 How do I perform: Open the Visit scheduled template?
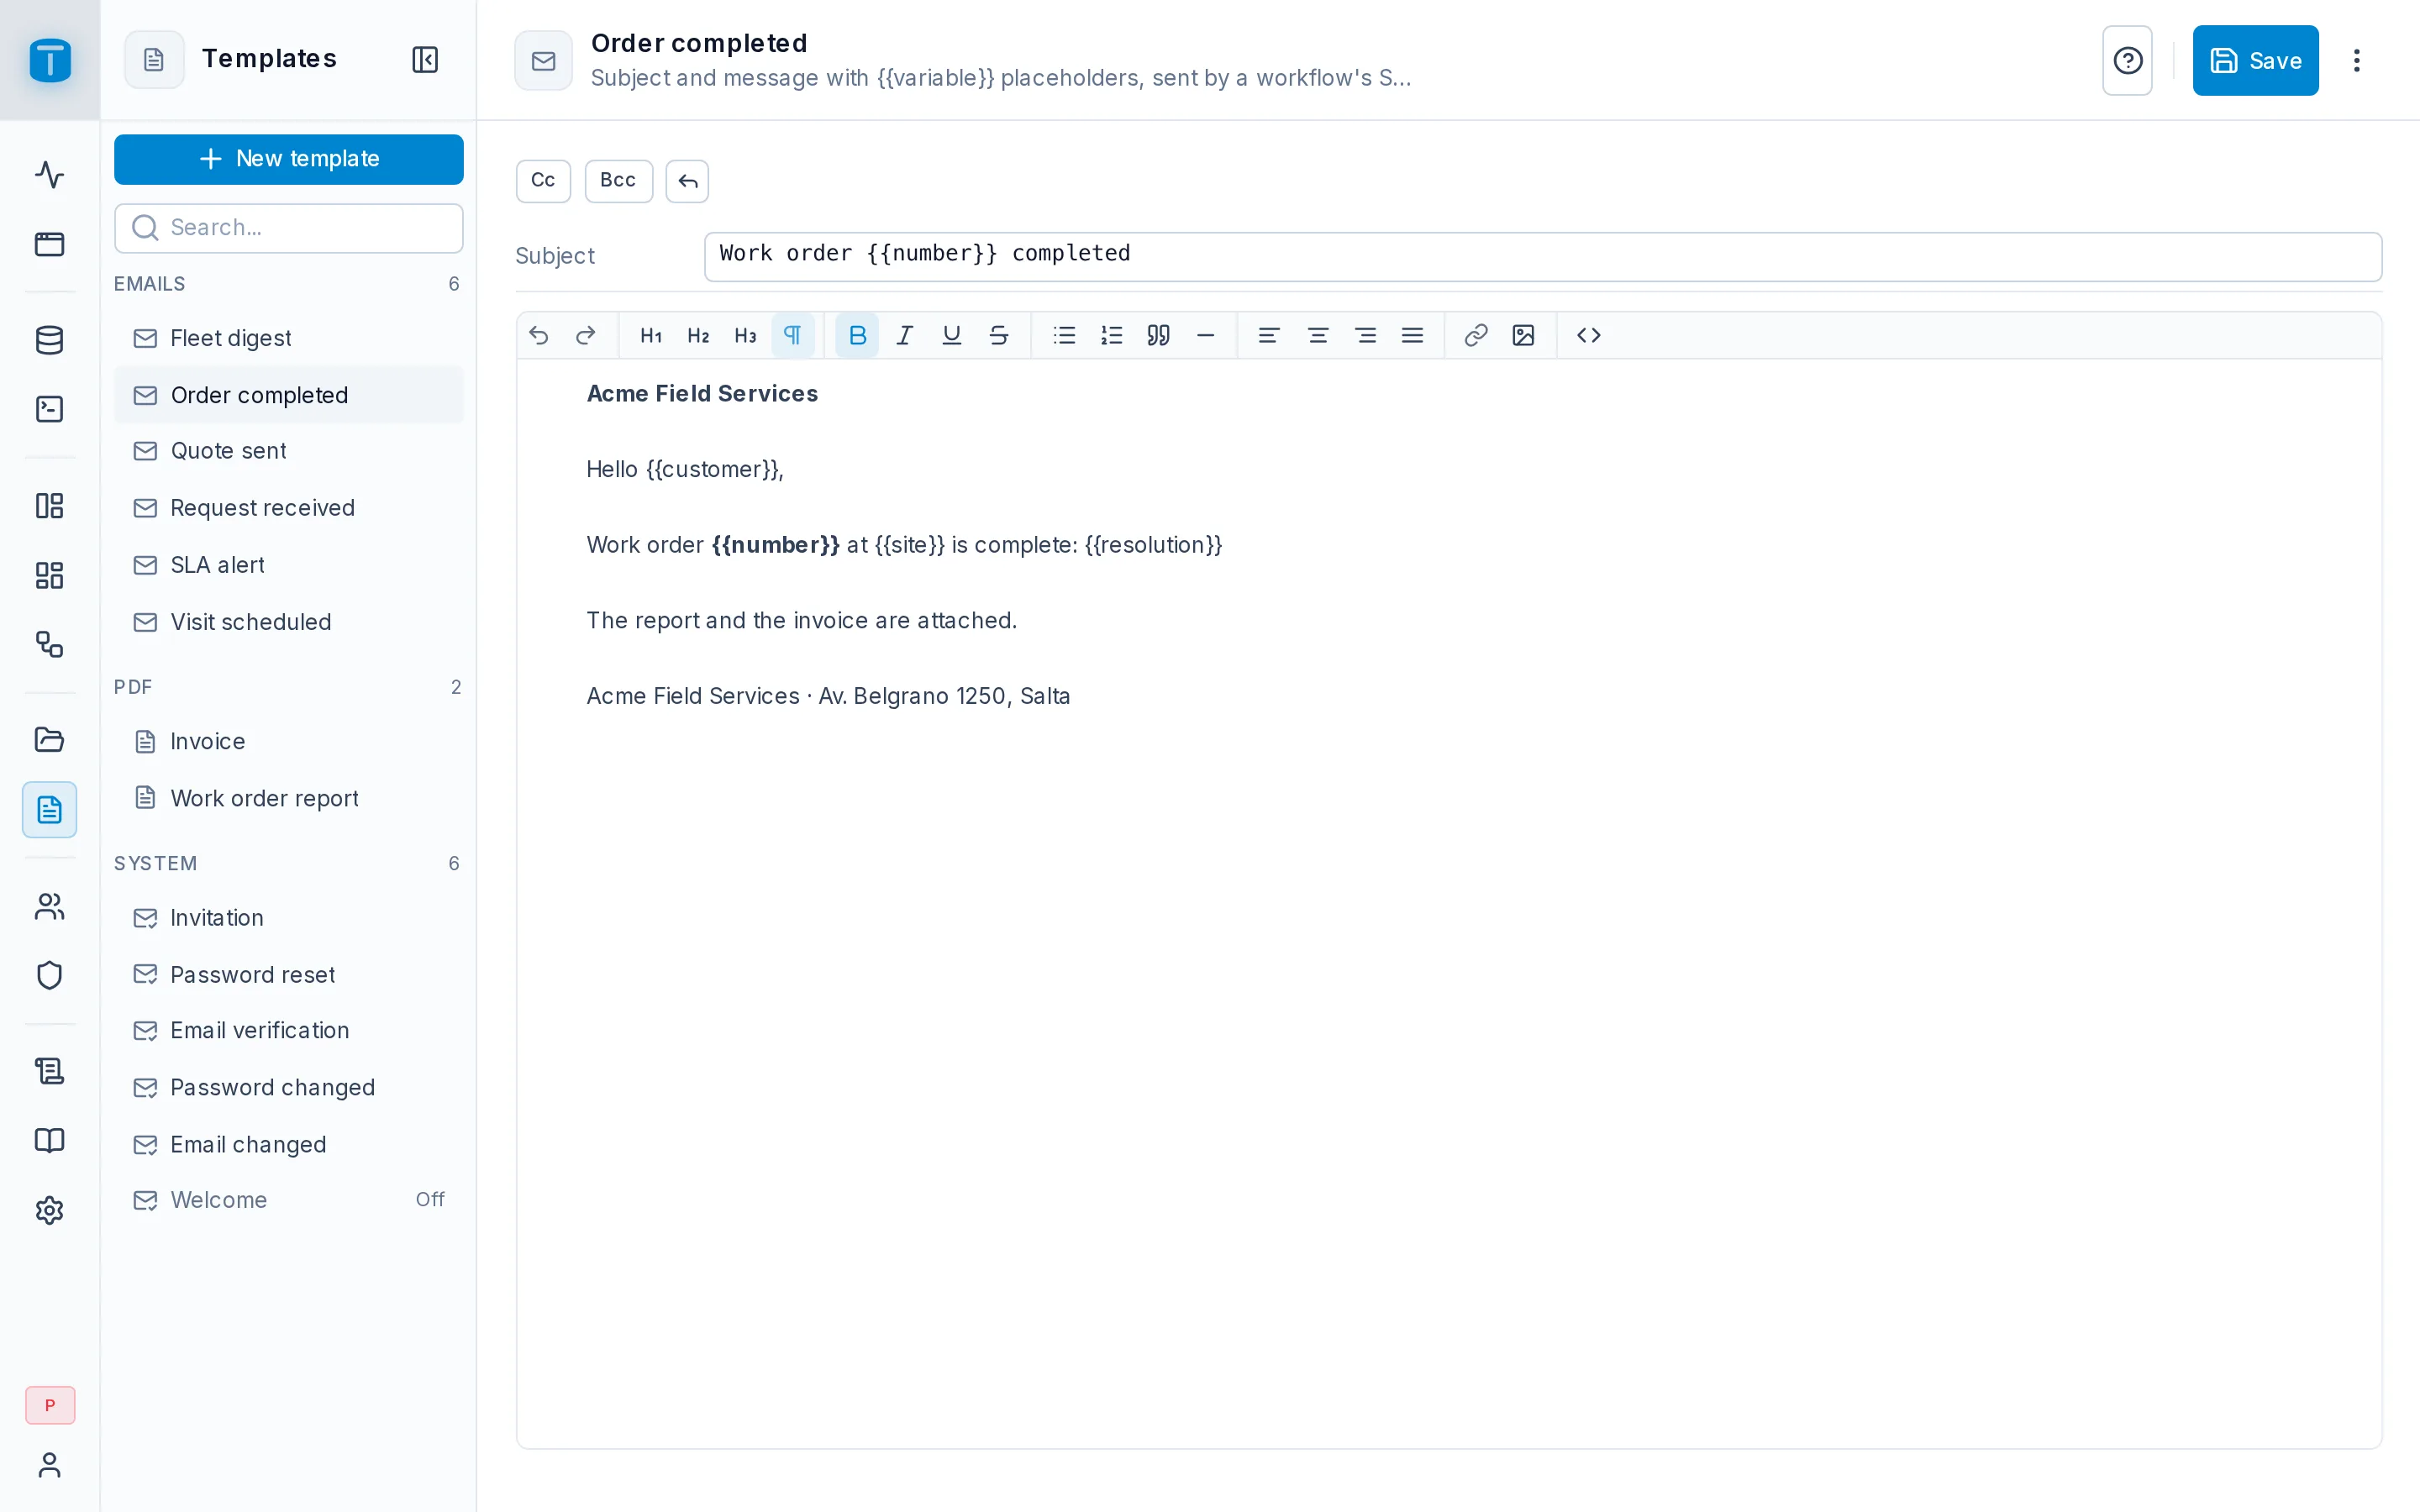(x=289, y=622)
